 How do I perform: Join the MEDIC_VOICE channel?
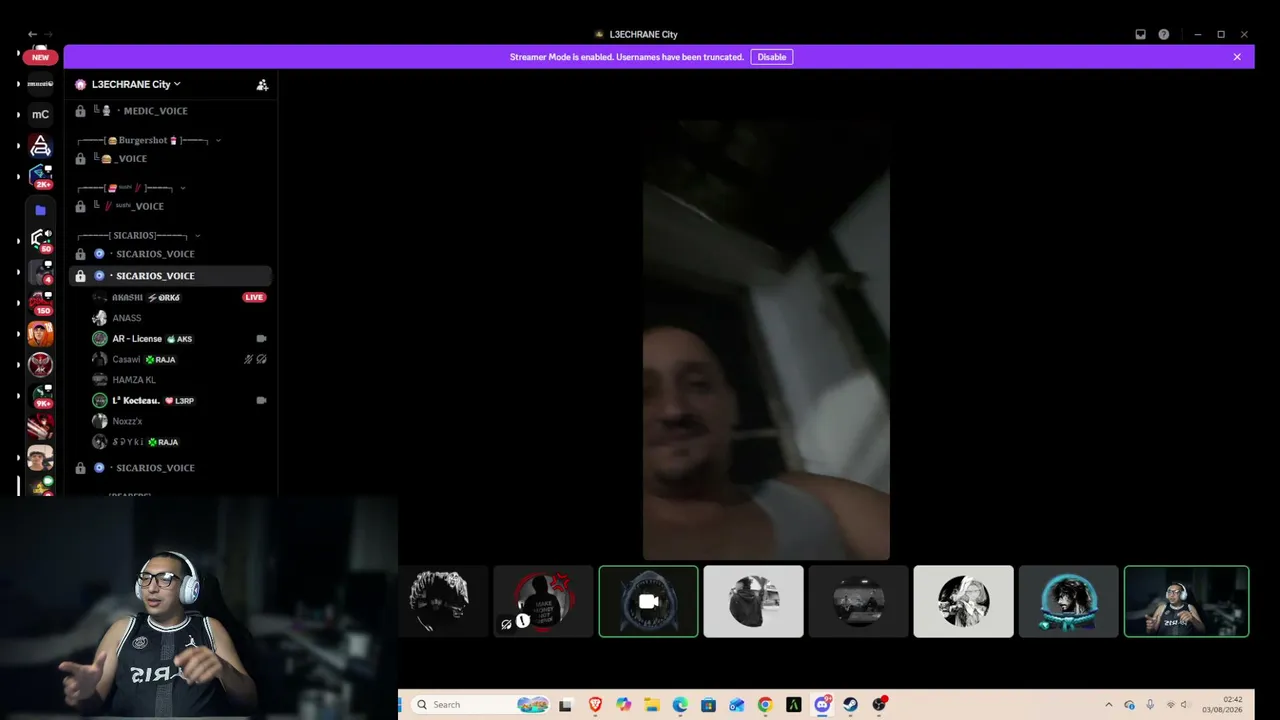click(170, 111)
